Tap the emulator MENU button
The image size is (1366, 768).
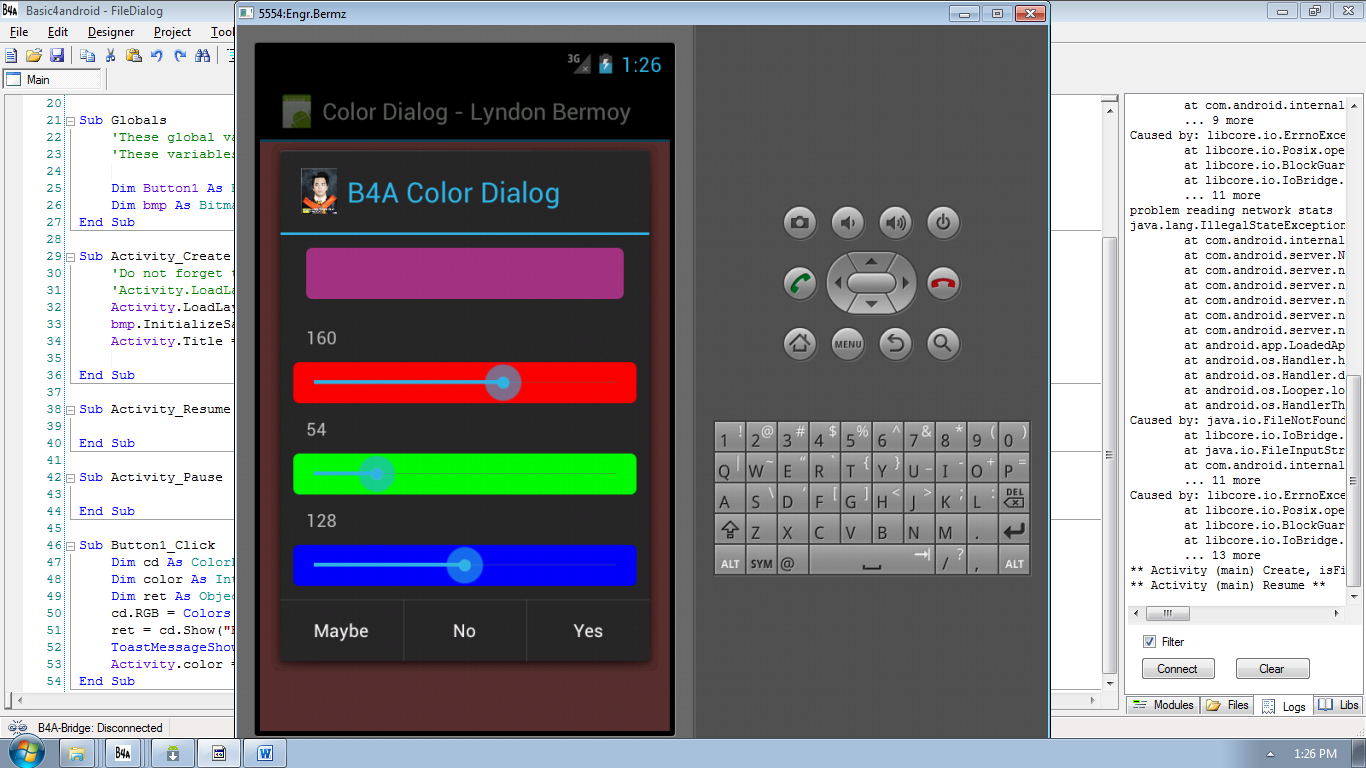pyautogui.click(x=847, y=344)
